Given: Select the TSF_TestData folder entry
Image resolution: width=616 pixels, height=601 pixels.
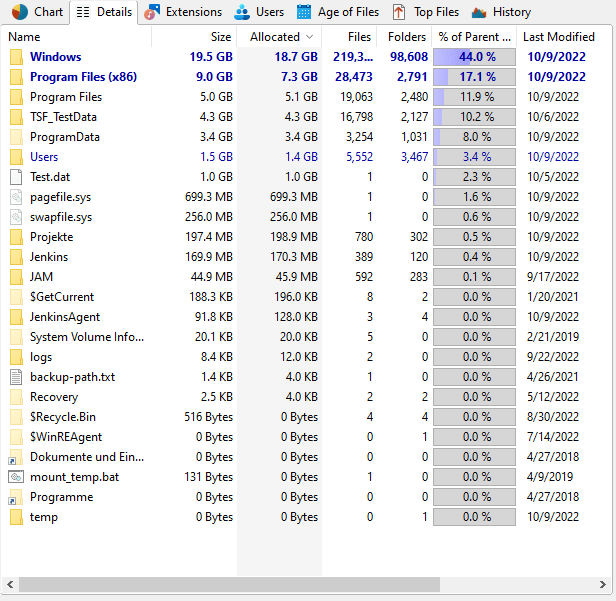Looking at the screenshot, I should pyautogui.click(x=63, y=117).
